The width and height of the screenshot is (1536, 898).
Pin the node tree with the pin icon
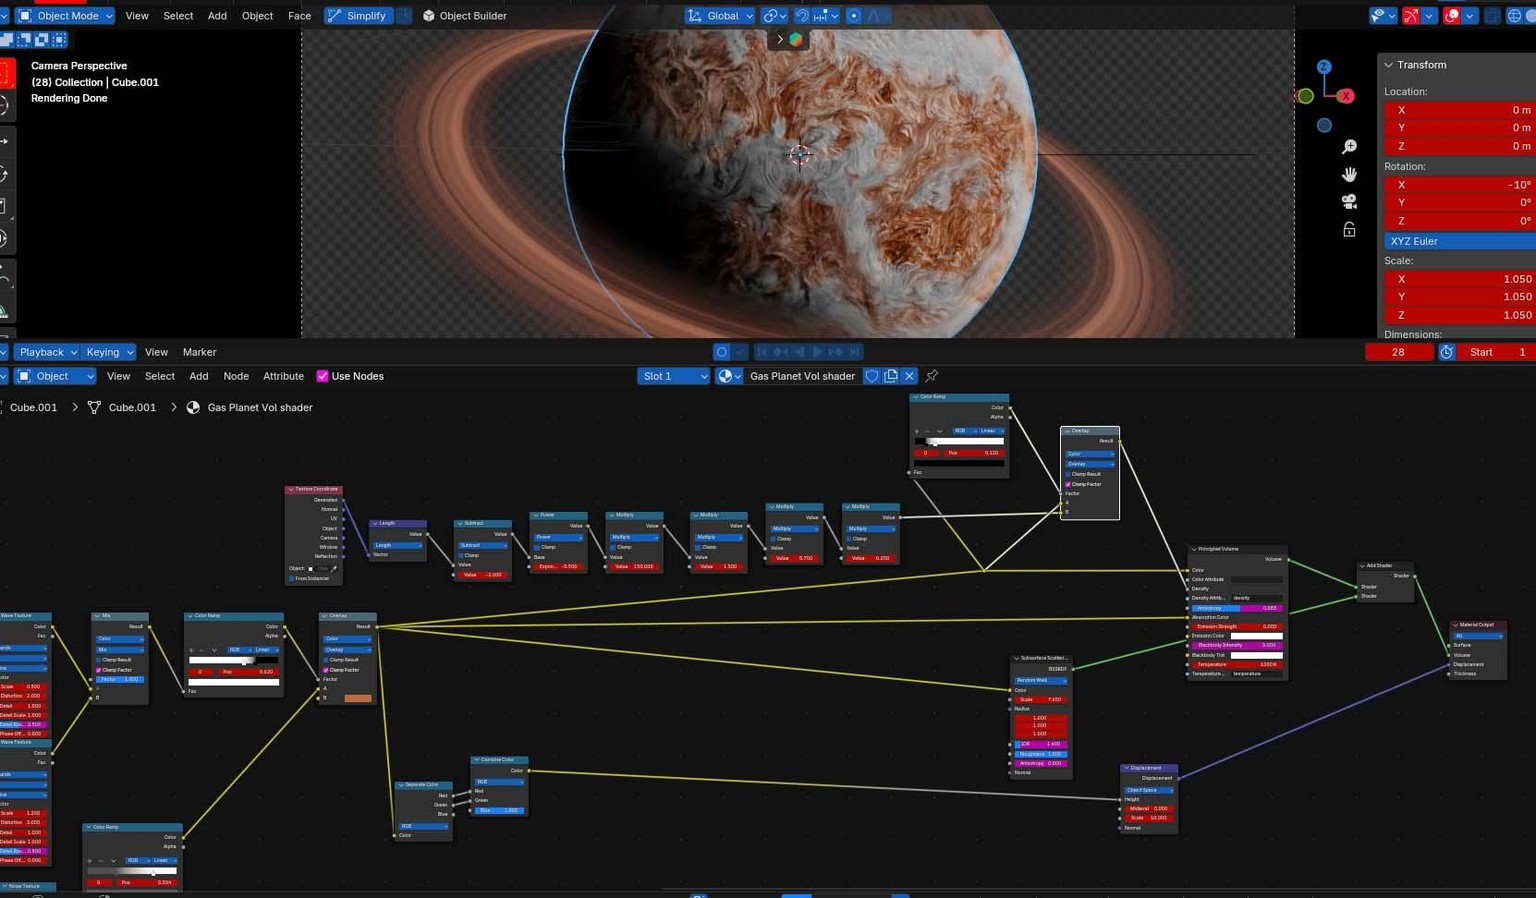pyautogui.click(x=932, y=376)
